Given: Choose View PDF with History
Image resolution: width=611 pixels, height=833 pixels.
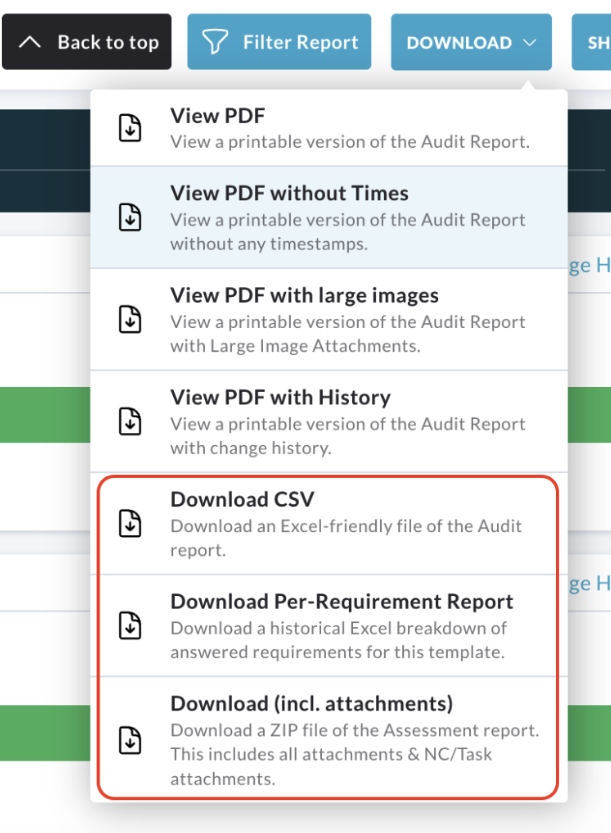Looking at the screenshot, I should [x=329, y=421].
